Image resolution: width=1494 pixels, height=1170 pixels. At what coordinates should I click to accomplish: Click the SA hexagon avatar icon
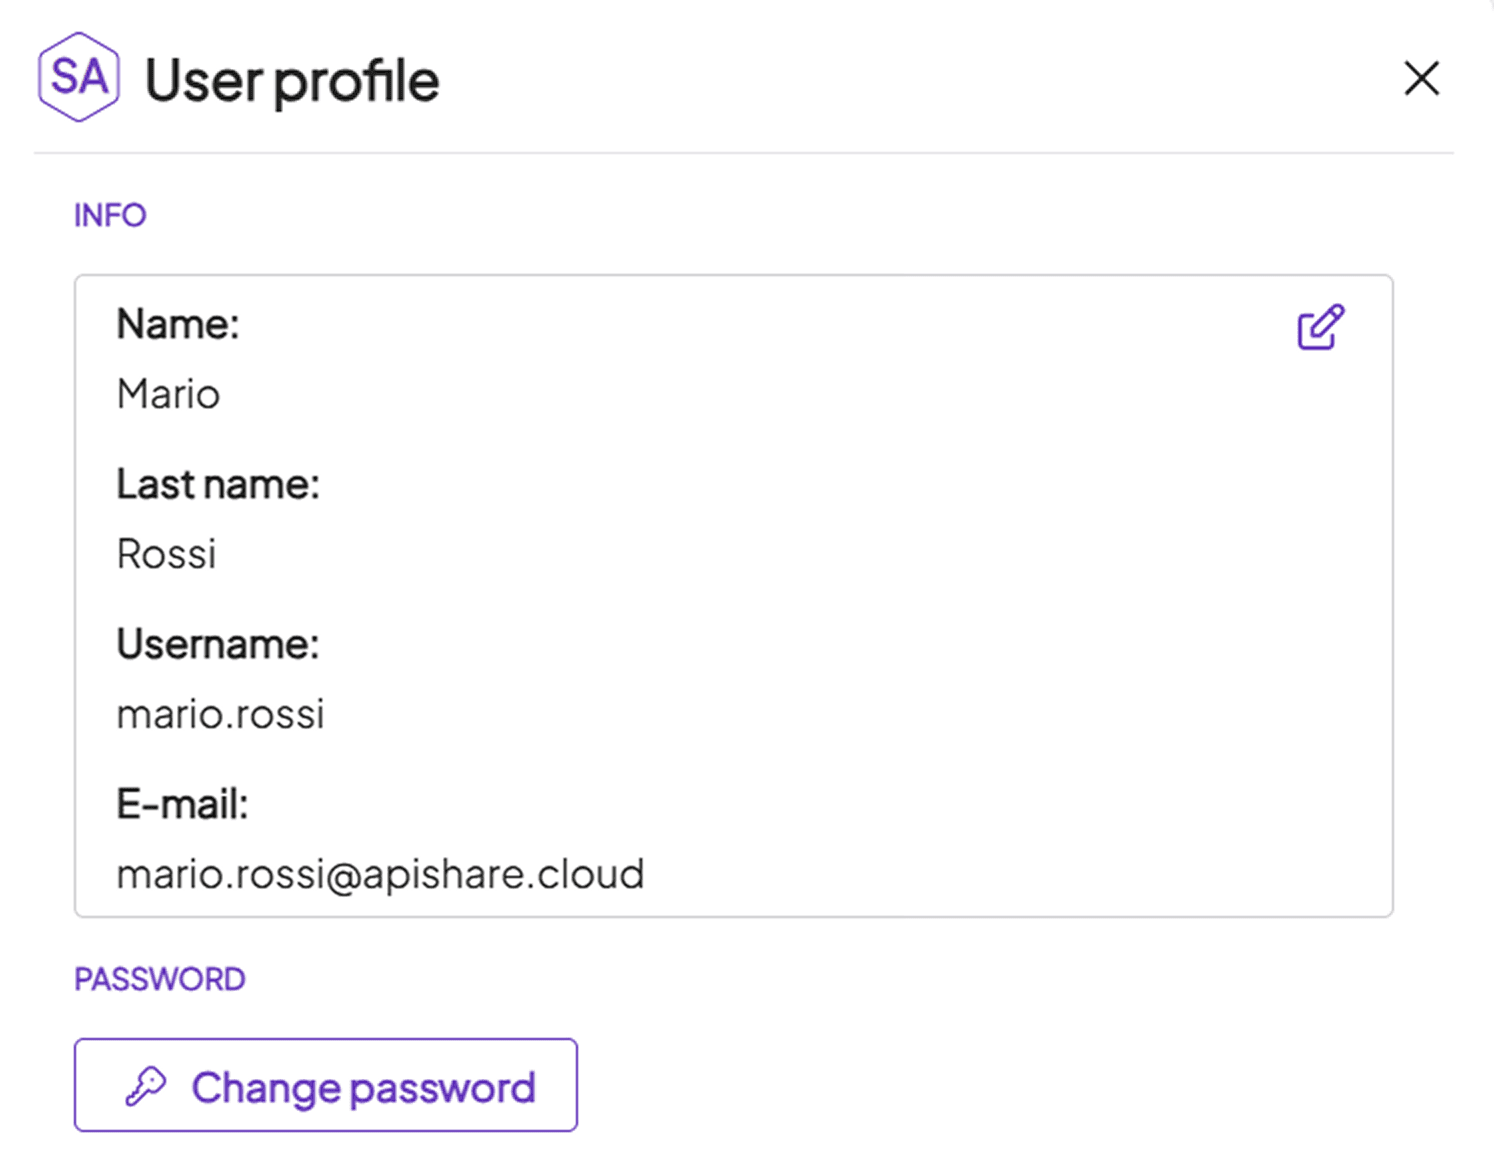coord(79,77)
